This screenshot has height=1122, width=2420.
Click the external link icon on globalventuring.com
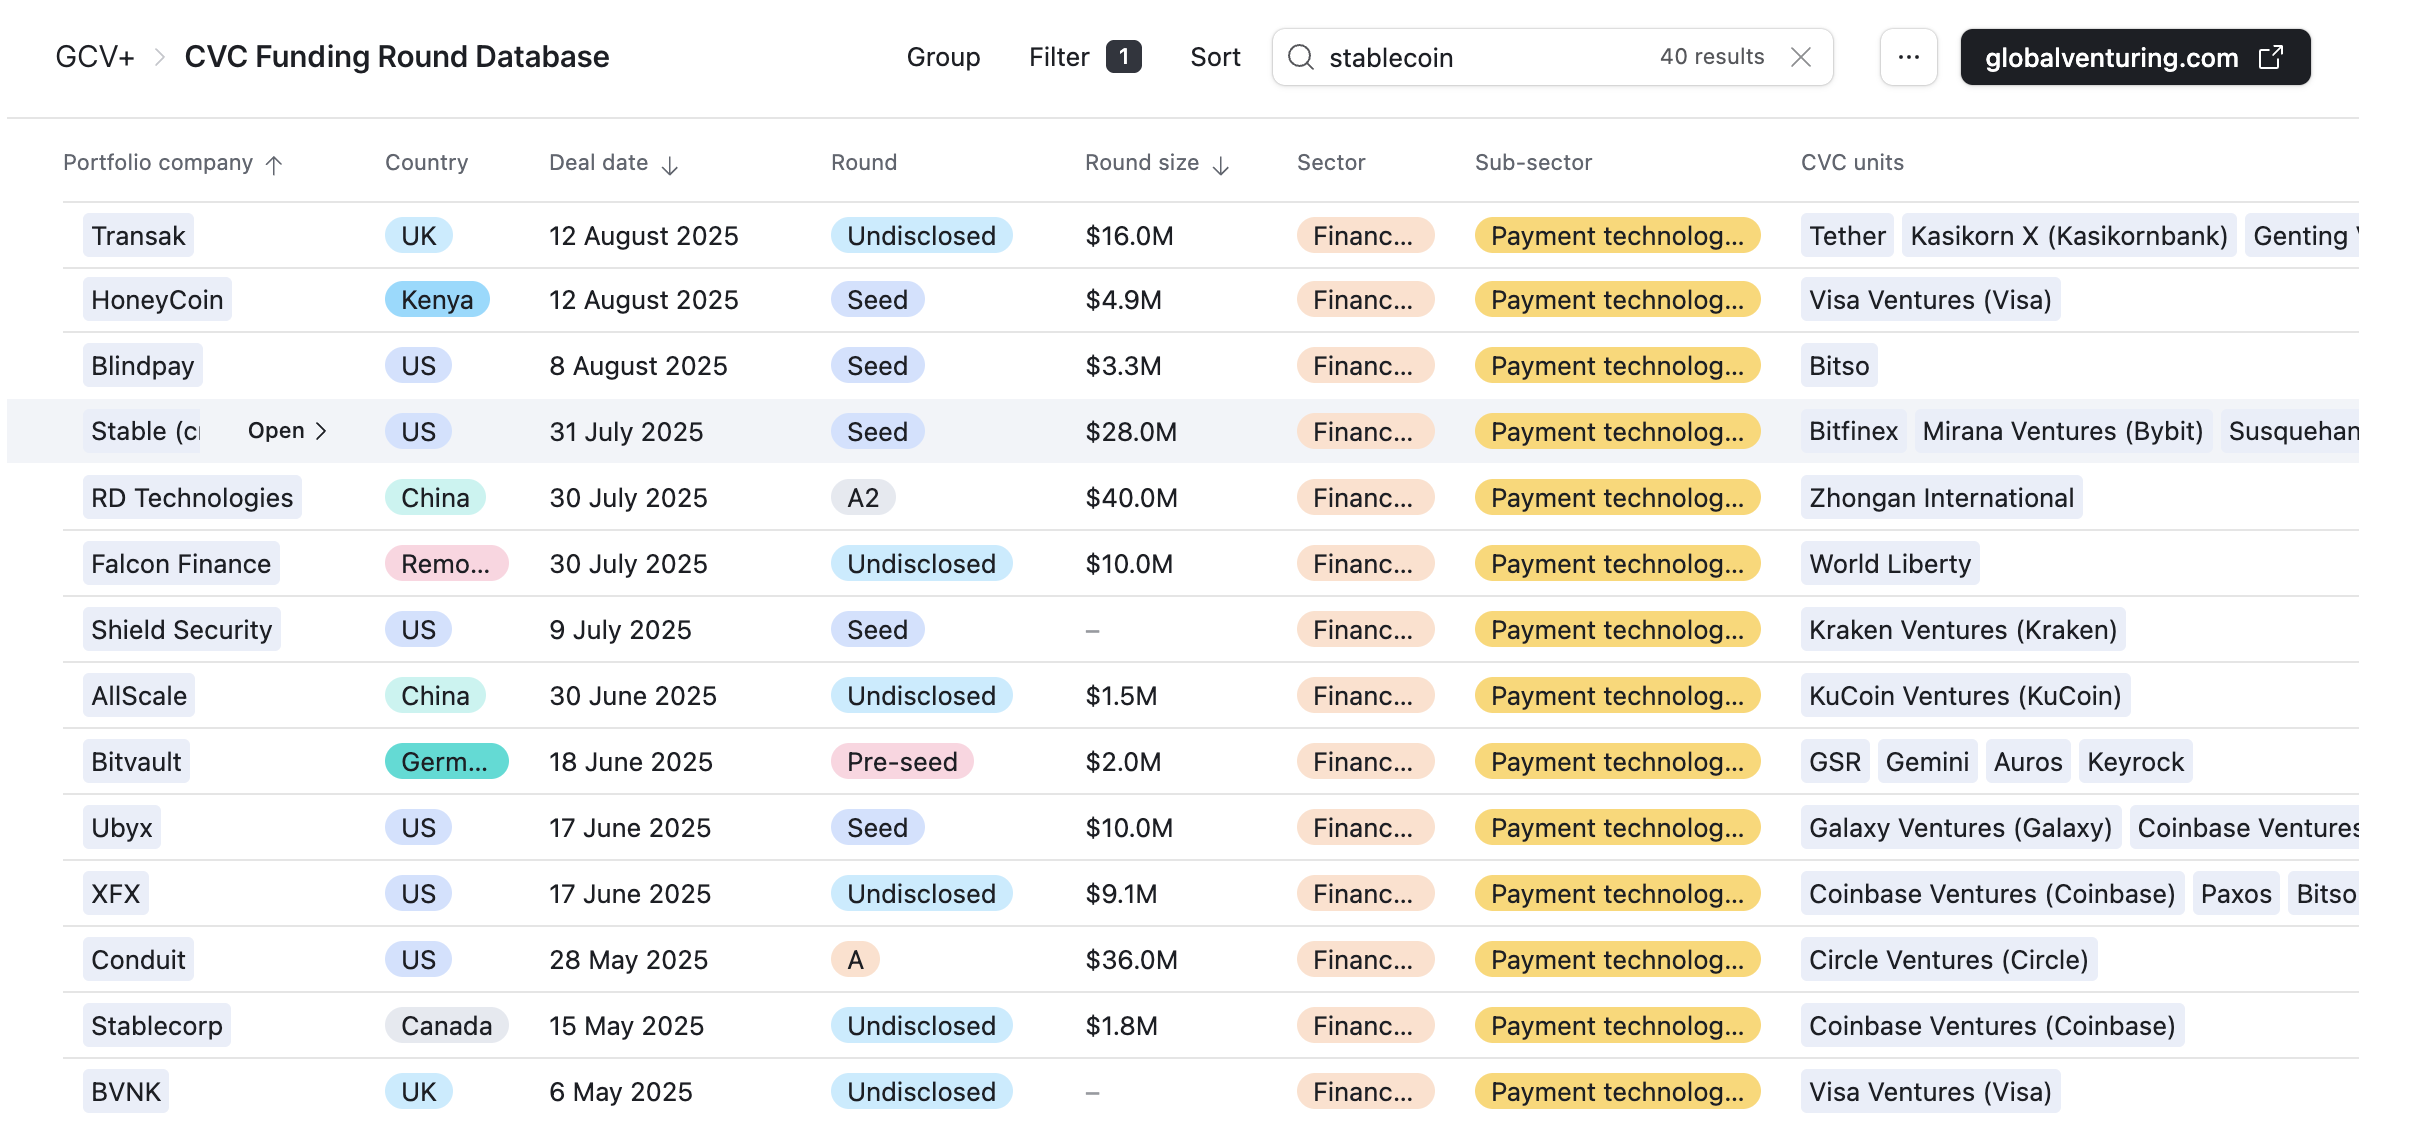(2271, 57)
